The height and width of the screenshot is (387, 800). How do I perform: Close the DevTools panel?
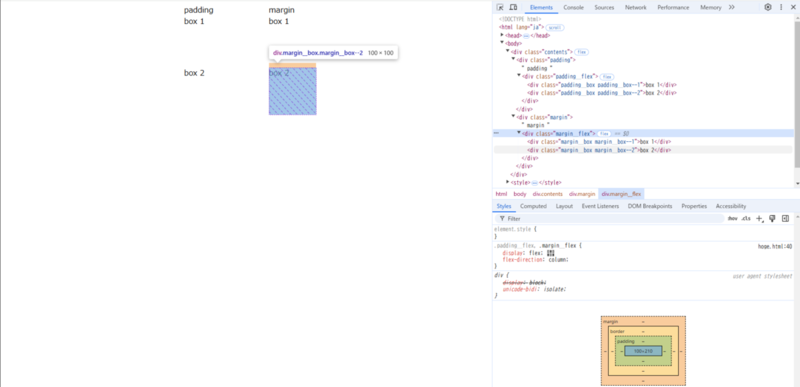click(x=793, y=7)
